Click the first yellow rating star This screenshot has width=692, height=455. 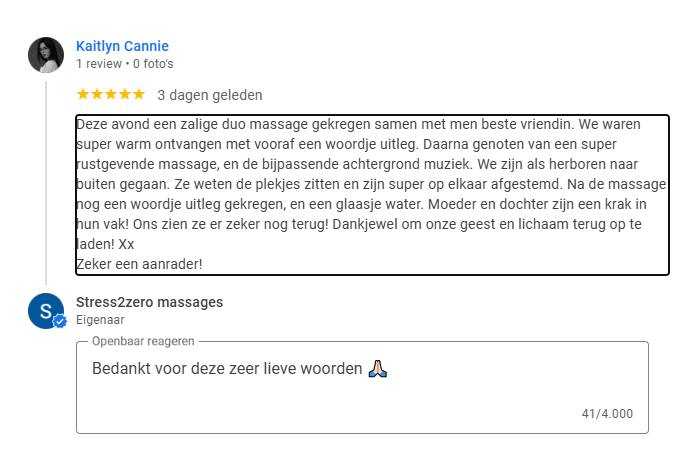tap(83, 95)
